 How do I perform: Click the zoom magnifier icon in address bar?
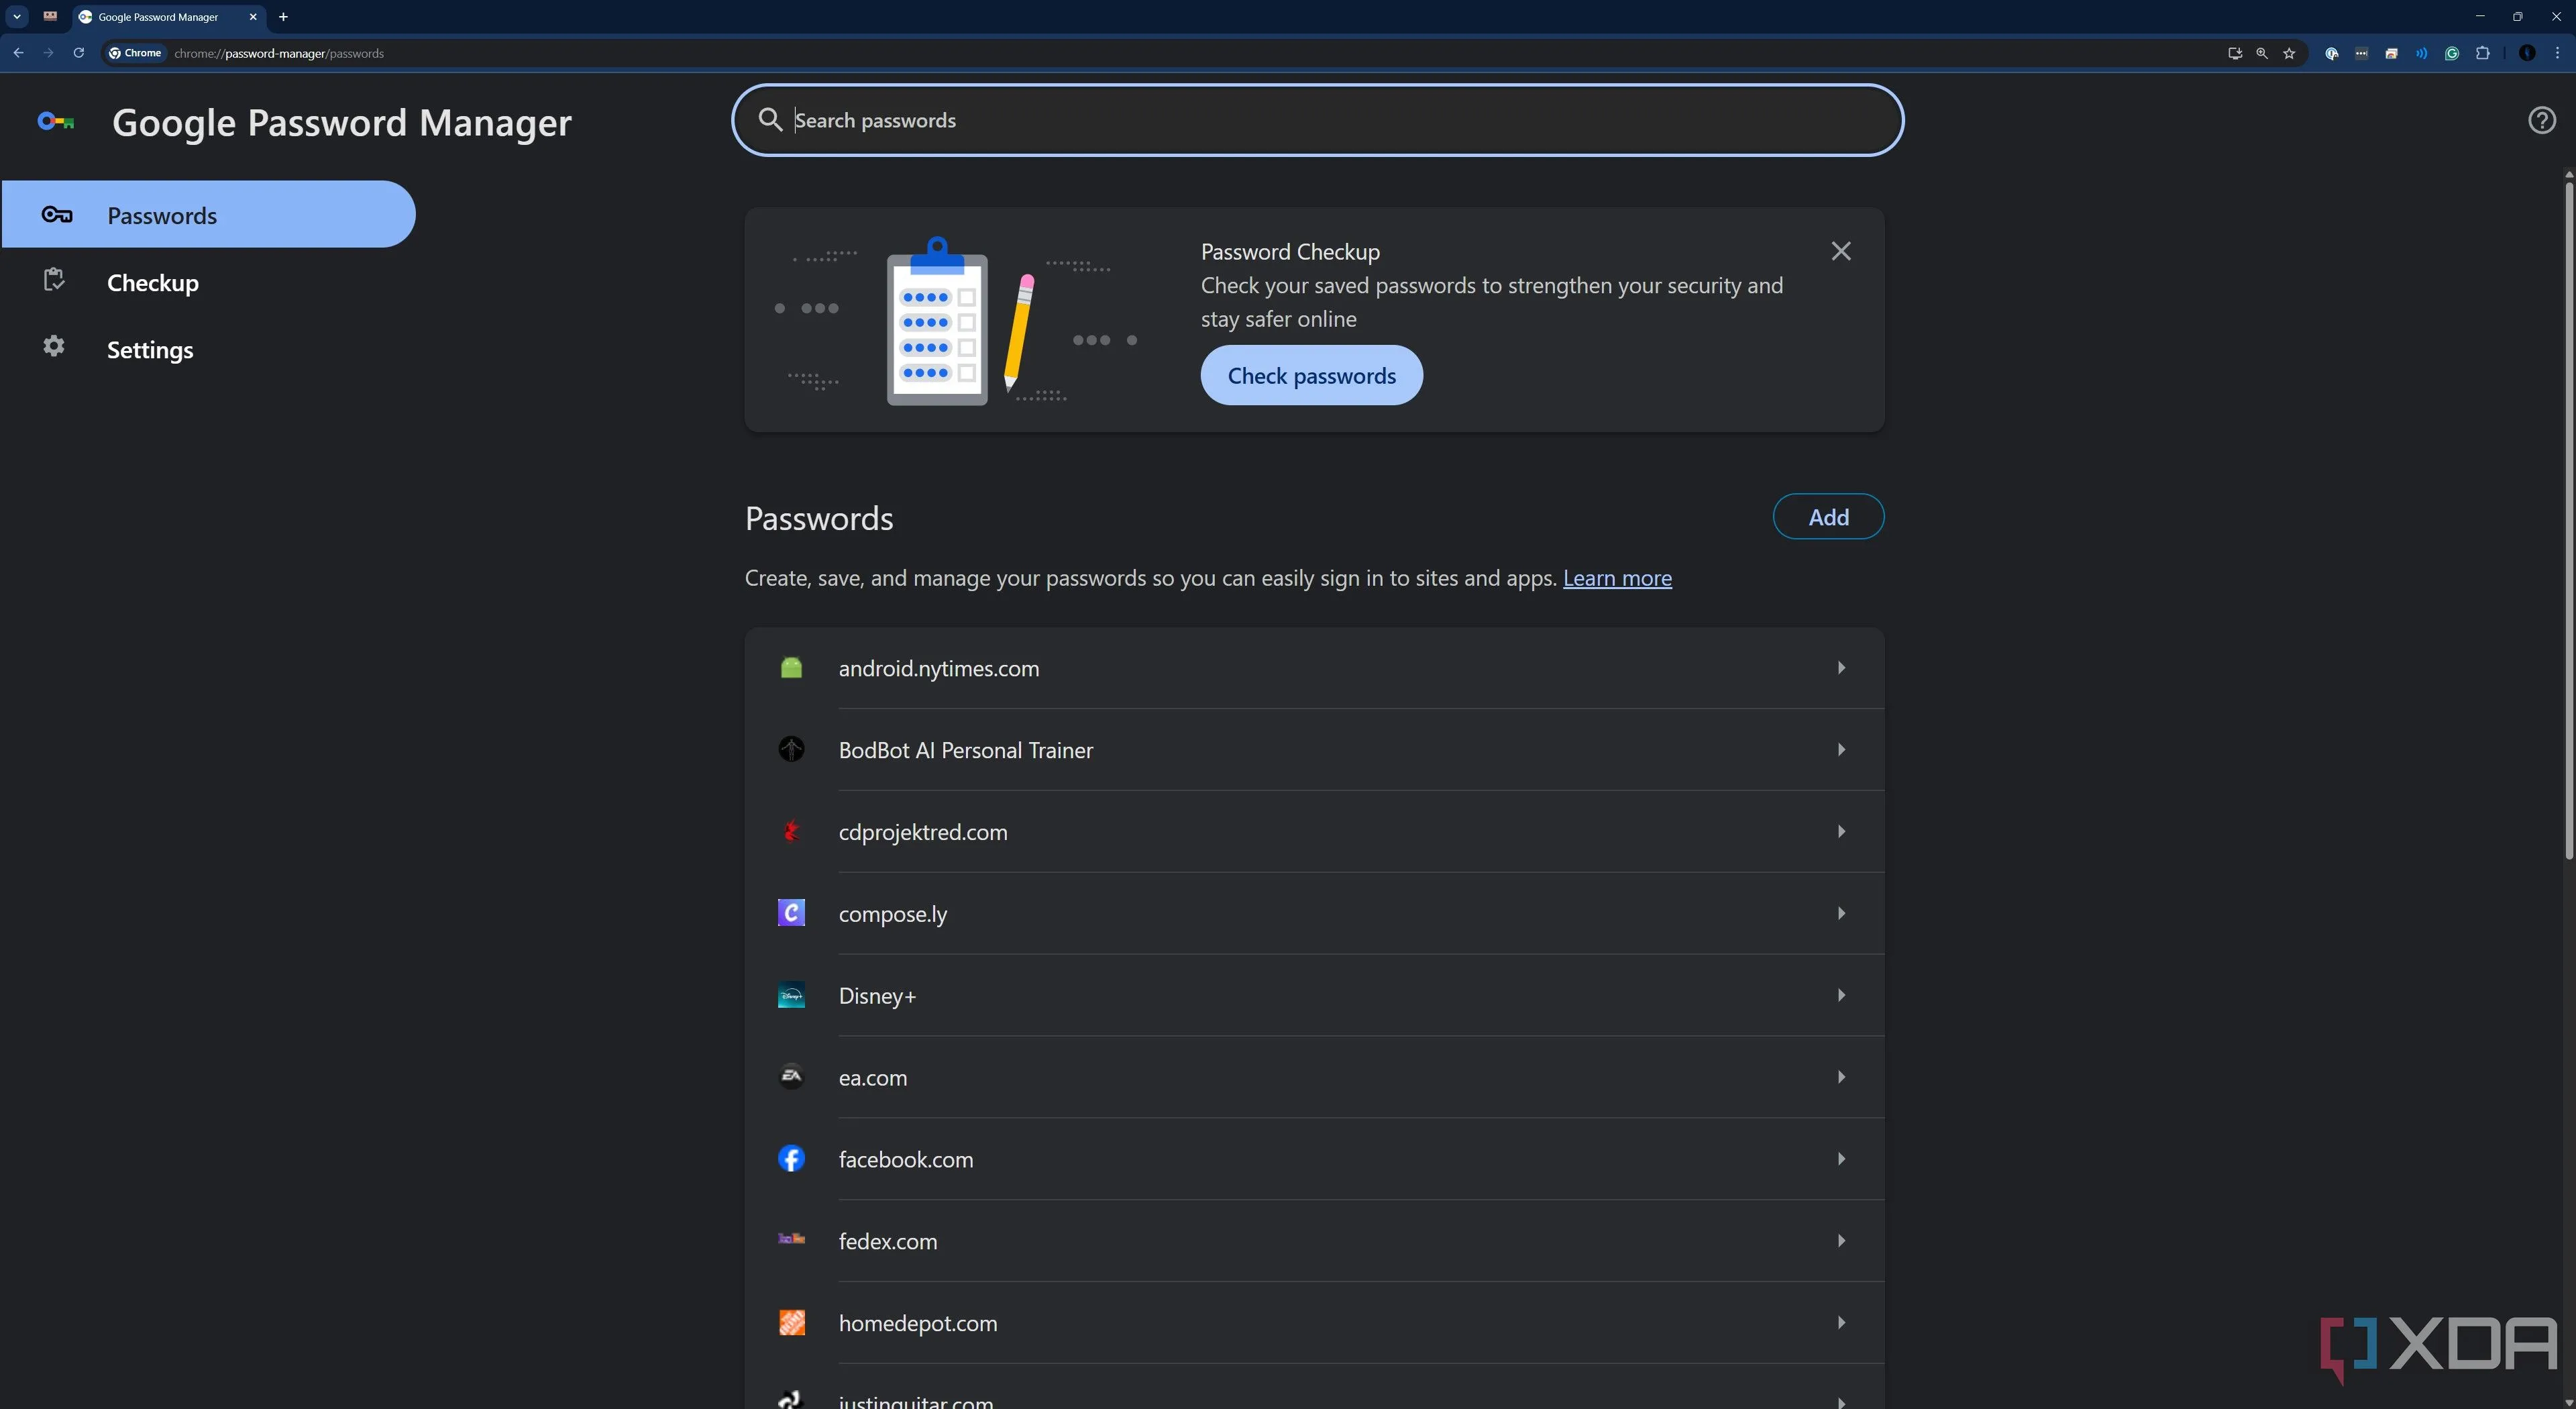(x=2262, y=54)
